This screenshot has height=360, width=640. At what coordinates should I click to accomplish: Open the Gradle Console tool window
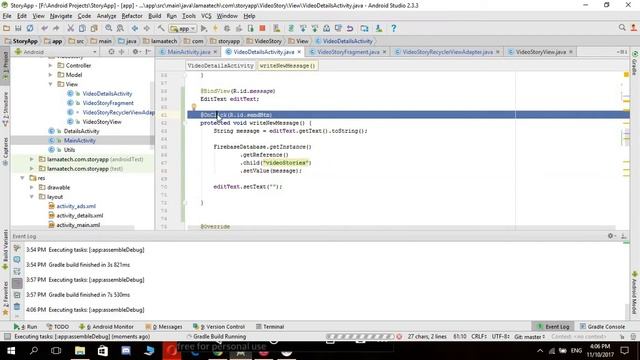(602, 327)
